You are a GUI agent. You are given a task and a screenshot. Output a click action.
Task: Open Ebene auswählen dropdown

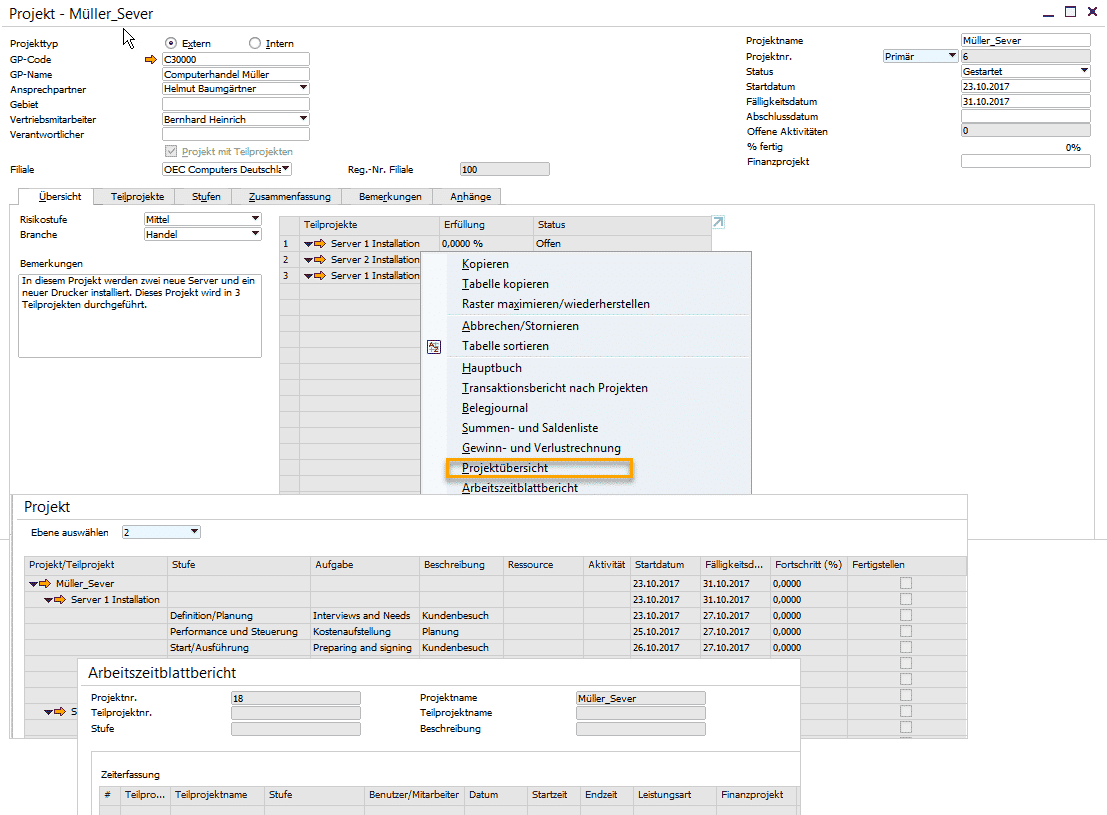click(x=194, y=532)
